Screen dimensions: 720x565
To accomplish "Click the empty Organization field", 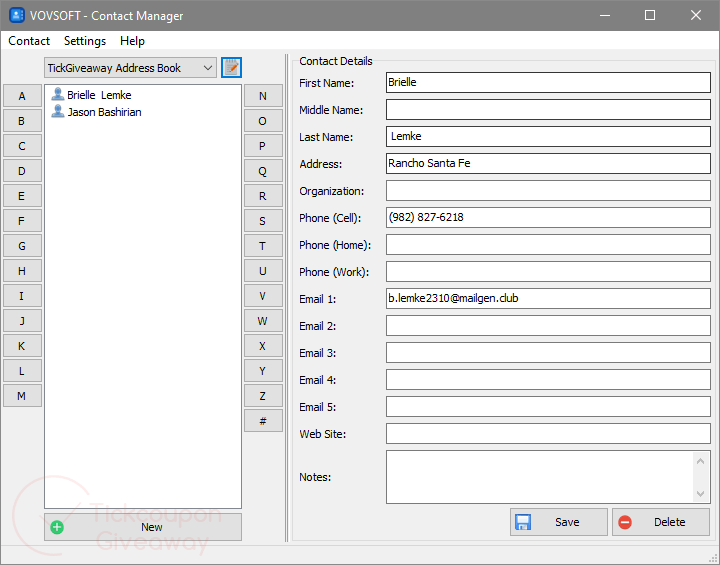I will 548,191.
